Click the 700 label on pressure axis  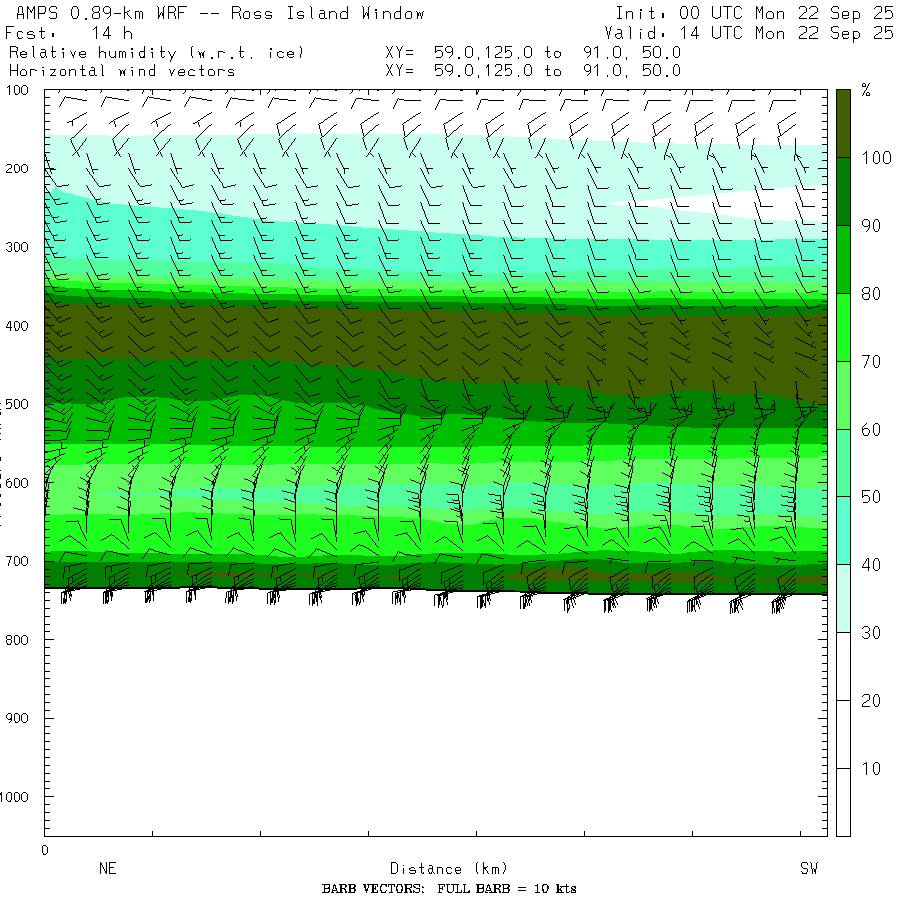pyautogui.click(x=17, y=561)
